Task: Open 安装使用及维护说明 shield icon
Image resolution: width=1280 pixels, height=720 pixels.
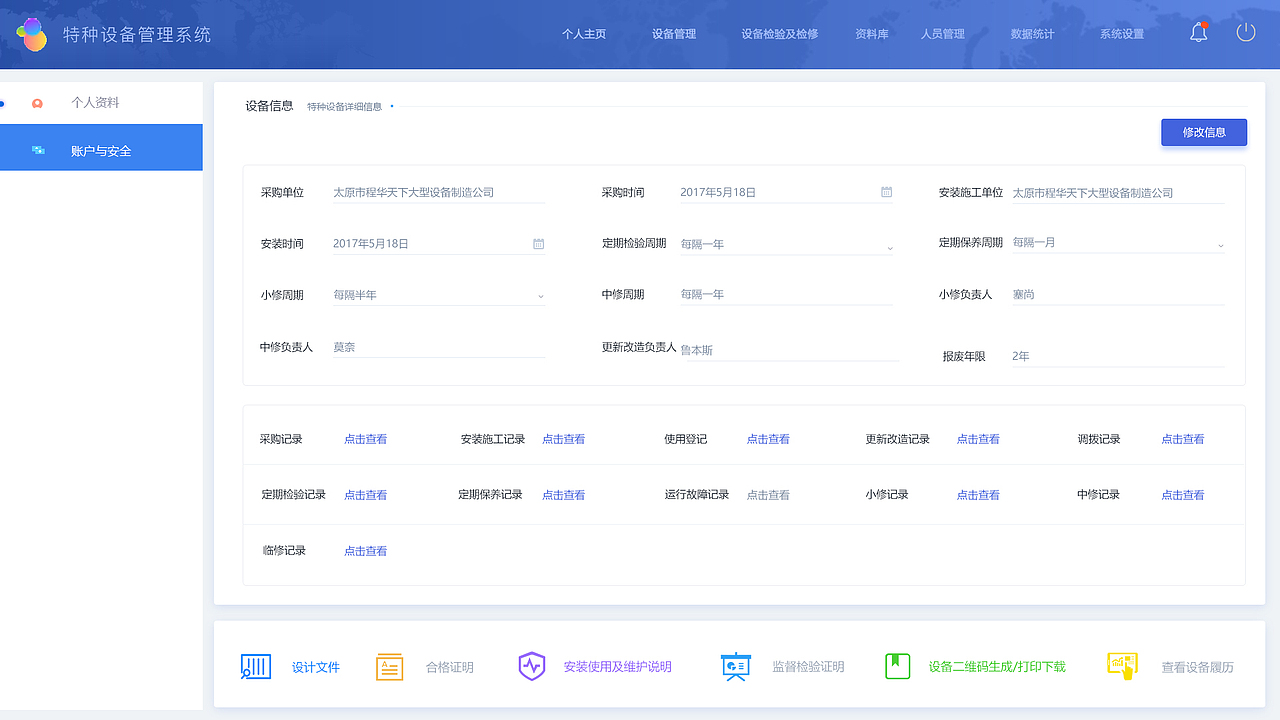Action: 532,666
